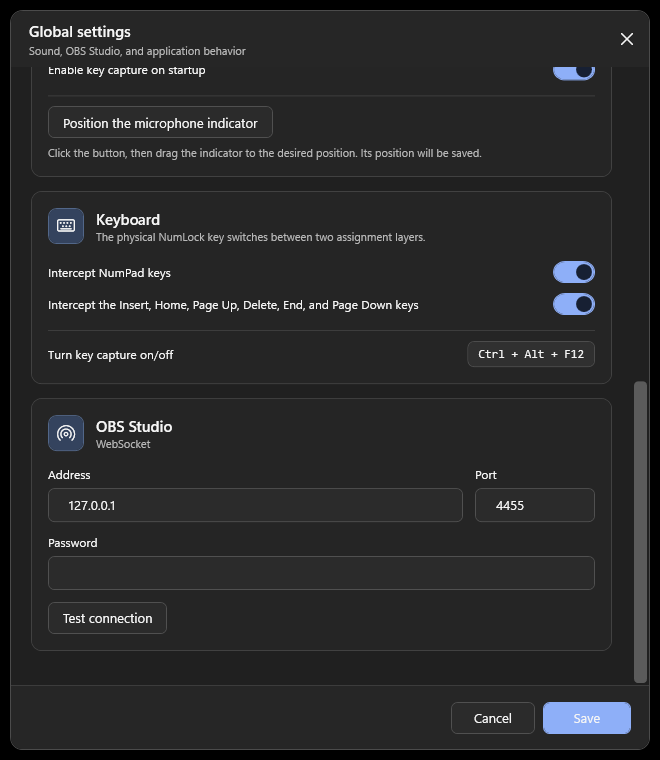Toggle Intercept Insert, Home, Page Up keys switch

[x=574, y=304]
